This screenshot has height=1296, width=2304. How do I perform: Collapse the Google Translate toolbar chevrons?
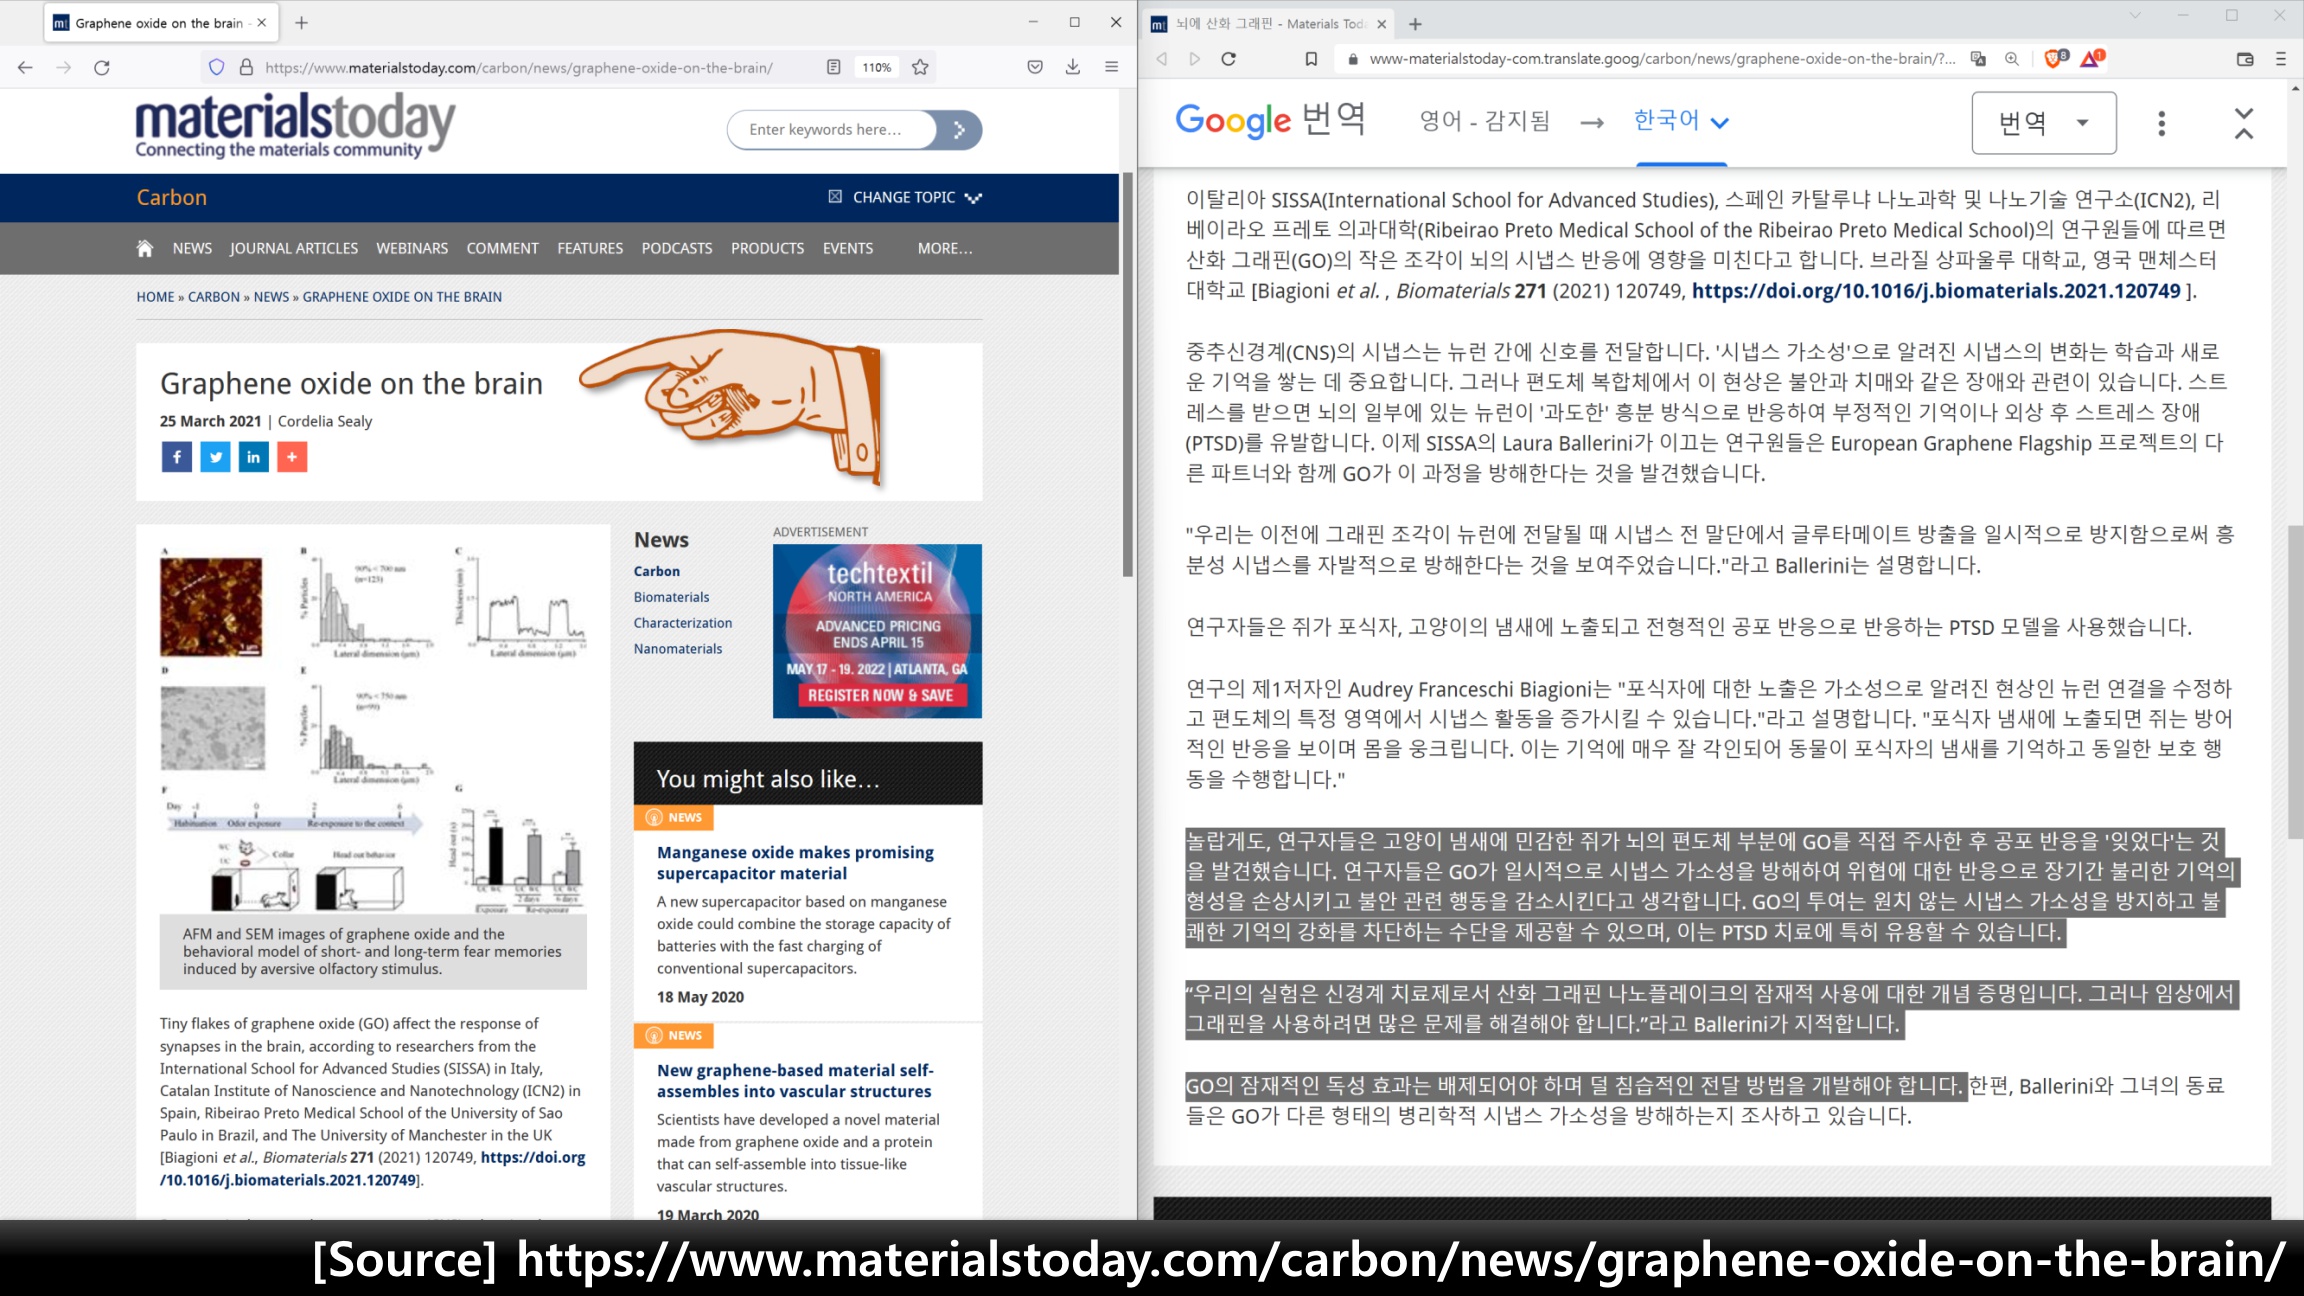click(2244, 123)
